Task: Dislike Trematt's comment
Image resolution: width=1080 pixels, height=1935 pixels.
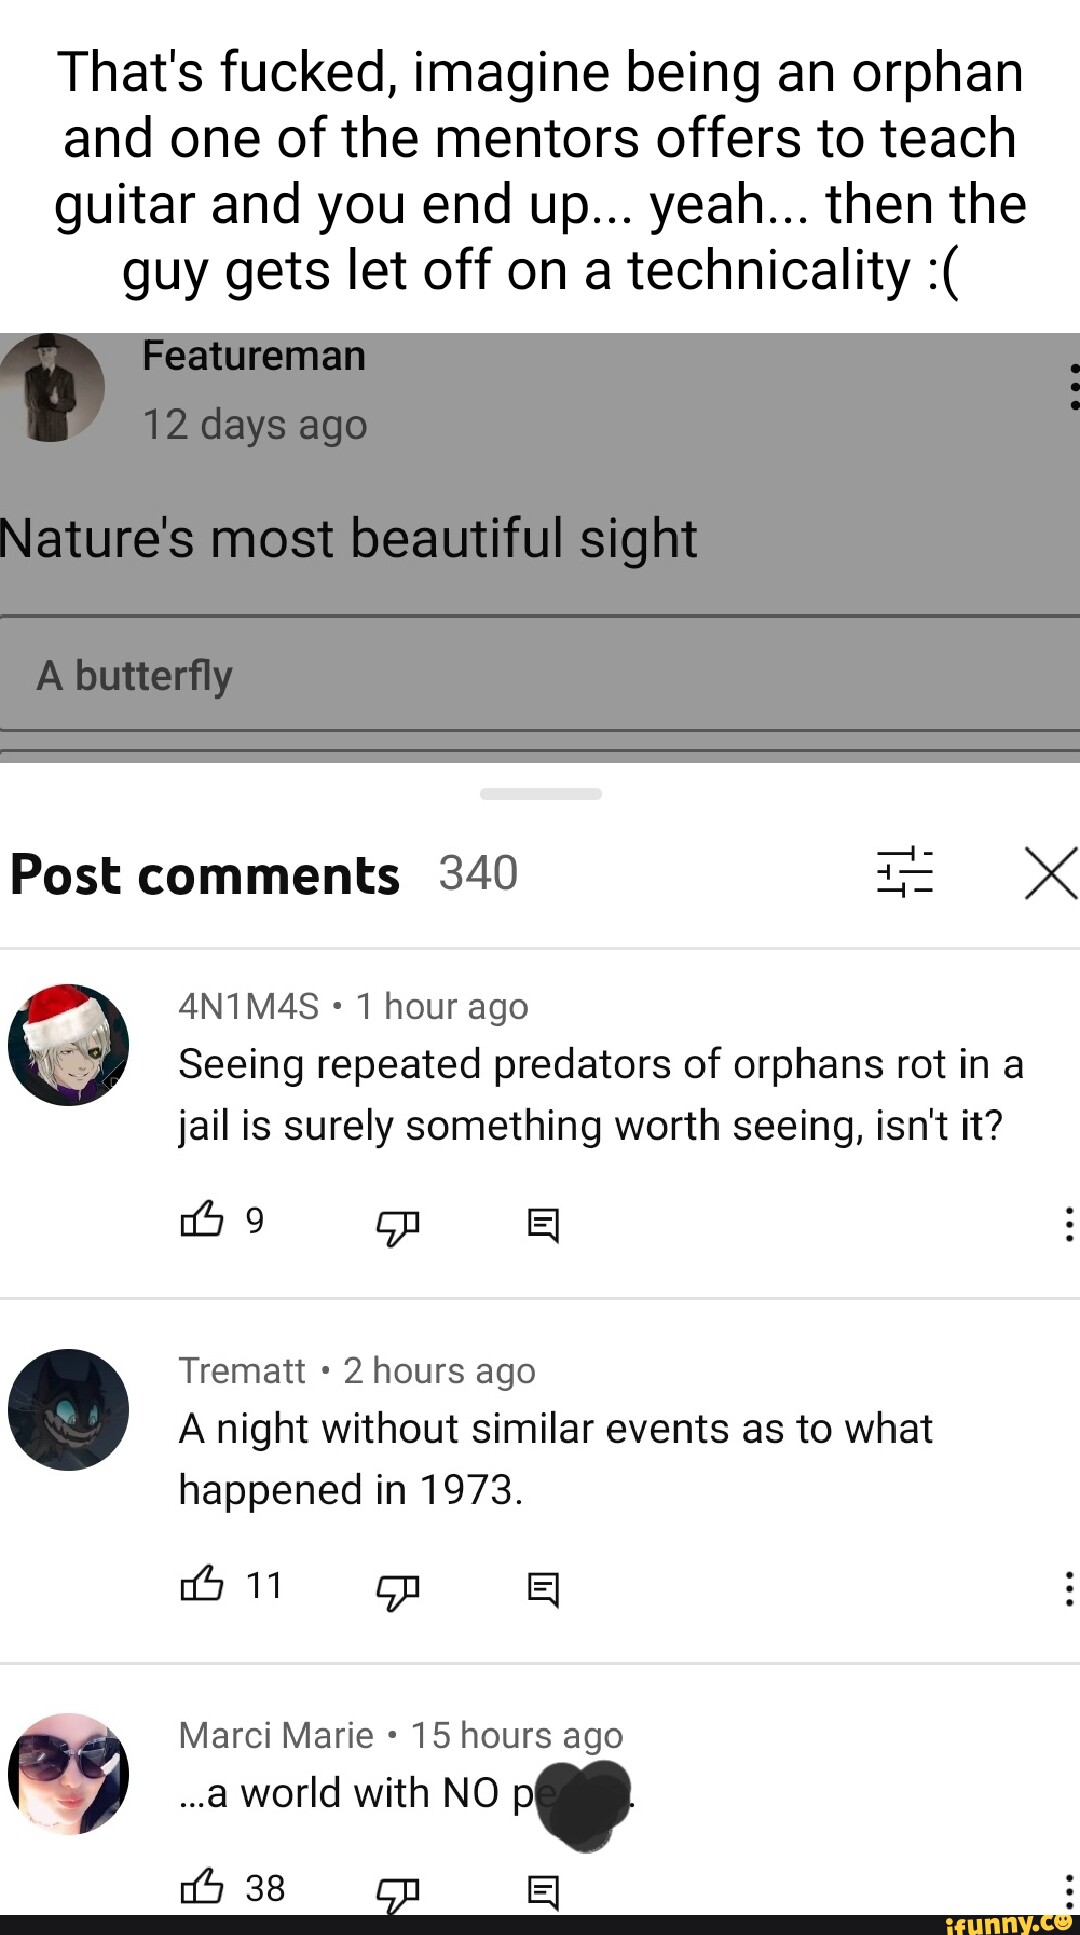Action: click(397, 1590)
